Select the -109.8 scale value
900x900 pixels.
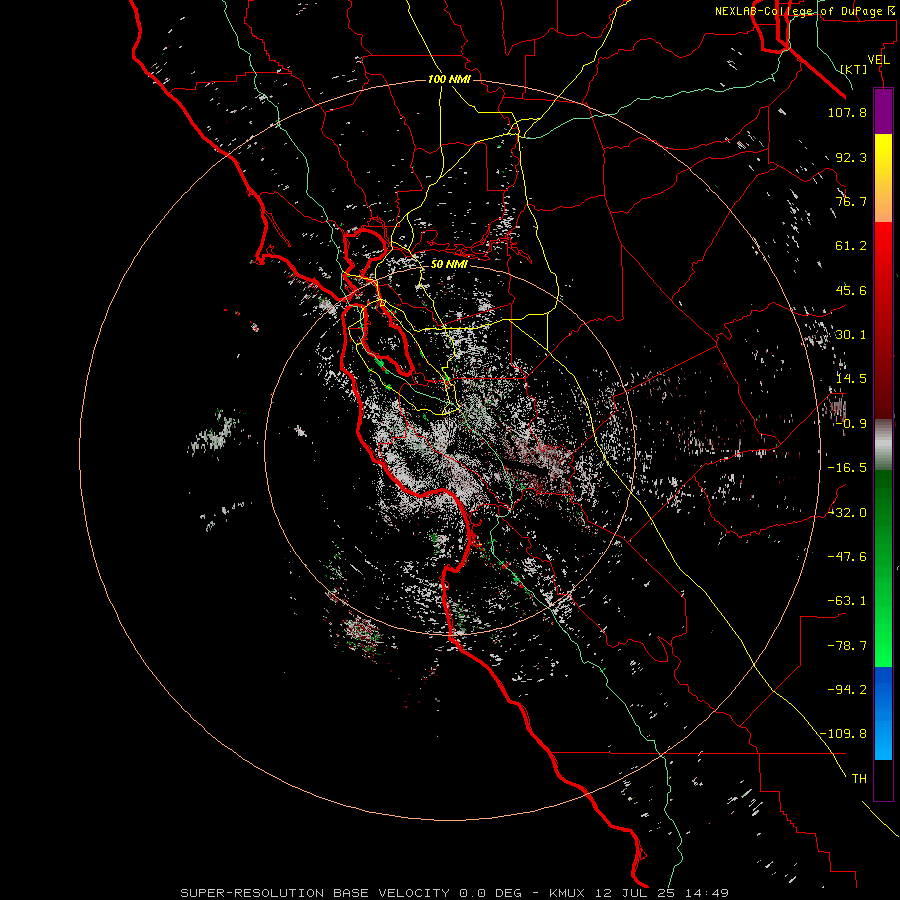click(x=843, y=734)
